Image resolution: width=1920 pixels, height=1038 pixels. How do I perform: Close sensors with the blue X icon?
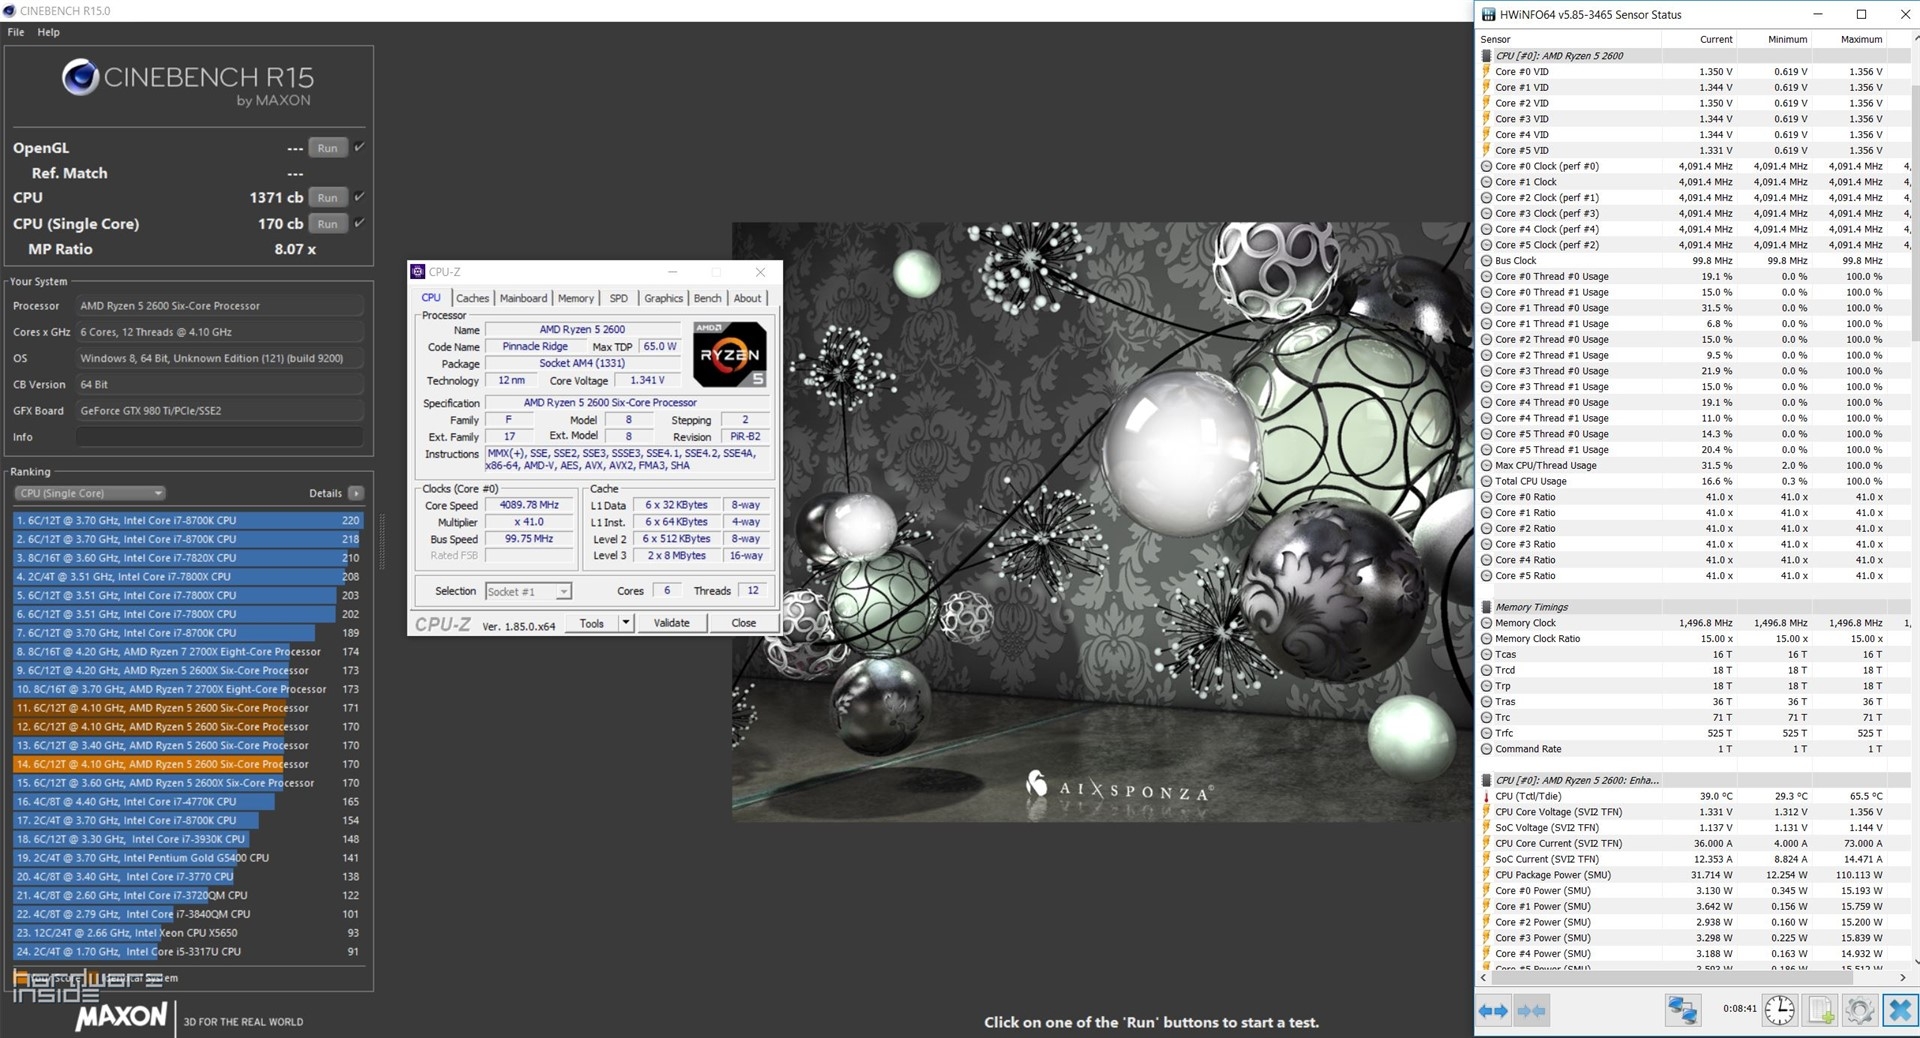point(1899,1010)
